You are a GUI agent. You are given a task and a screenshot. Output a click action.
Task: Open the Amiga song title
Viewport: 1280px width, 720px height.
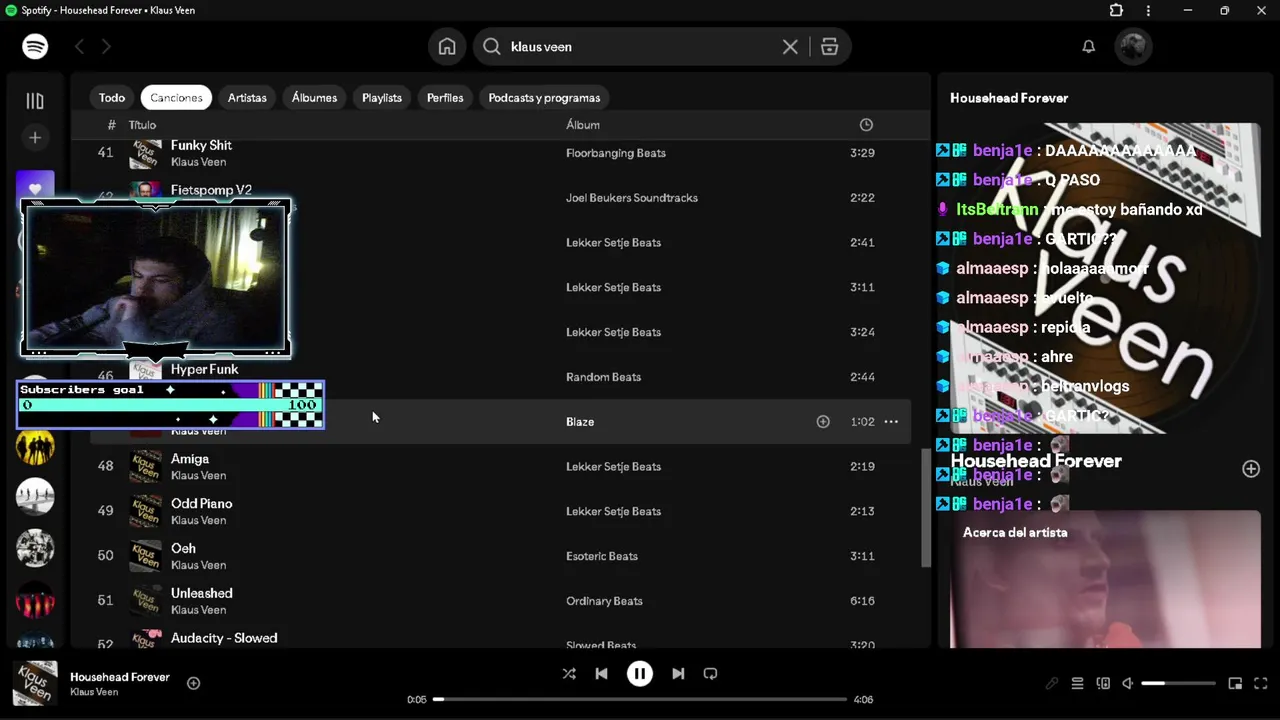pyautogui.click(x=190, y=459)
